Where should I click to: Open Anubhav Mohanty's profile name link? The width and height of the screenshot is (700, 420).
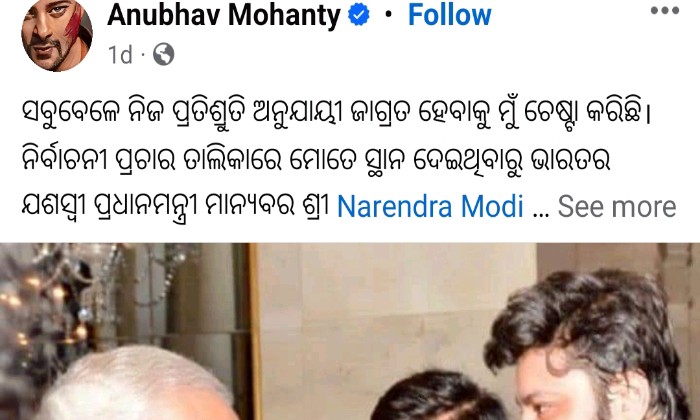point(224,16)
